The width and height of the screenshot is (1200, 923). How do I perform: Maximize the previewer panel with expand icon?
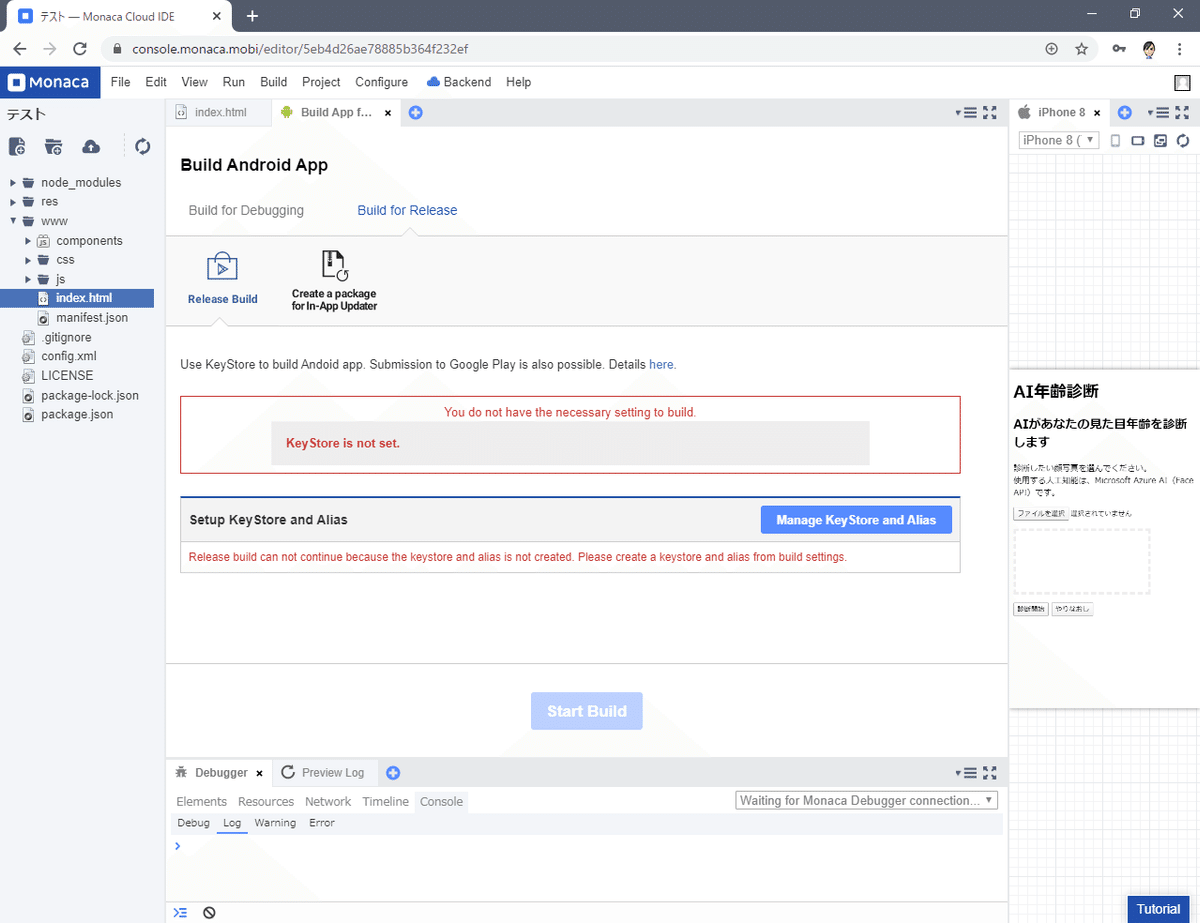click(1182, 113)
